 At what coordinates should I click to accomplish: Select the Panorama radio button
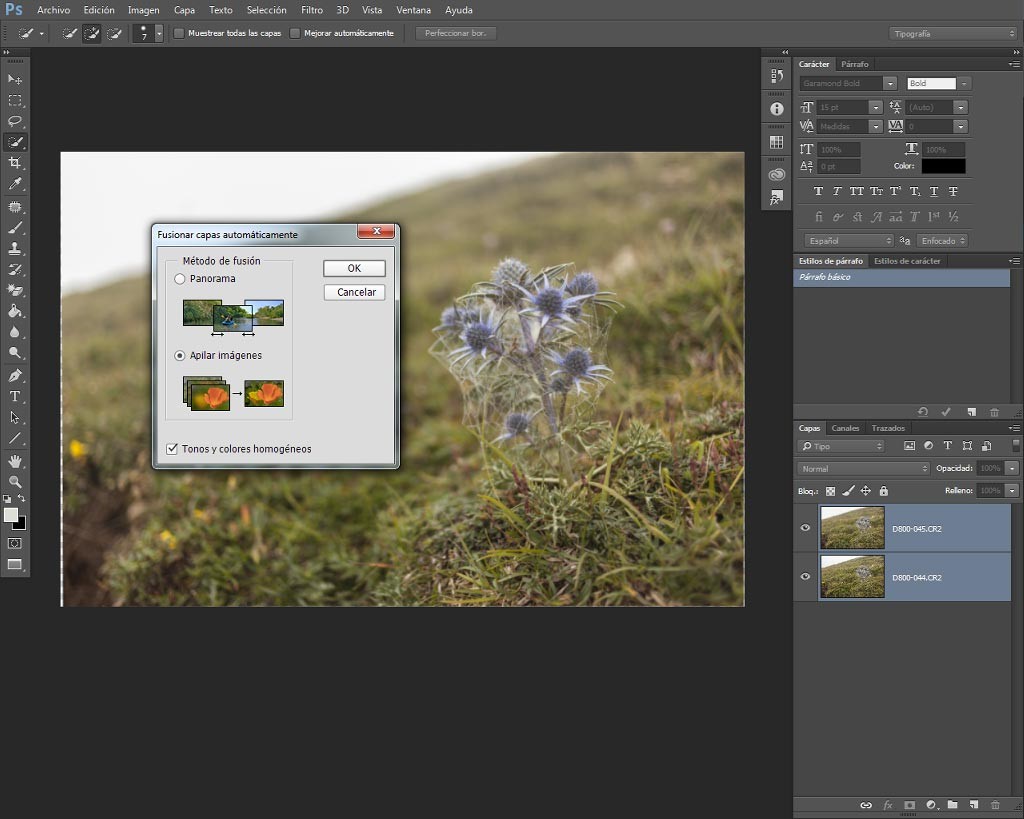coord(180,279)
